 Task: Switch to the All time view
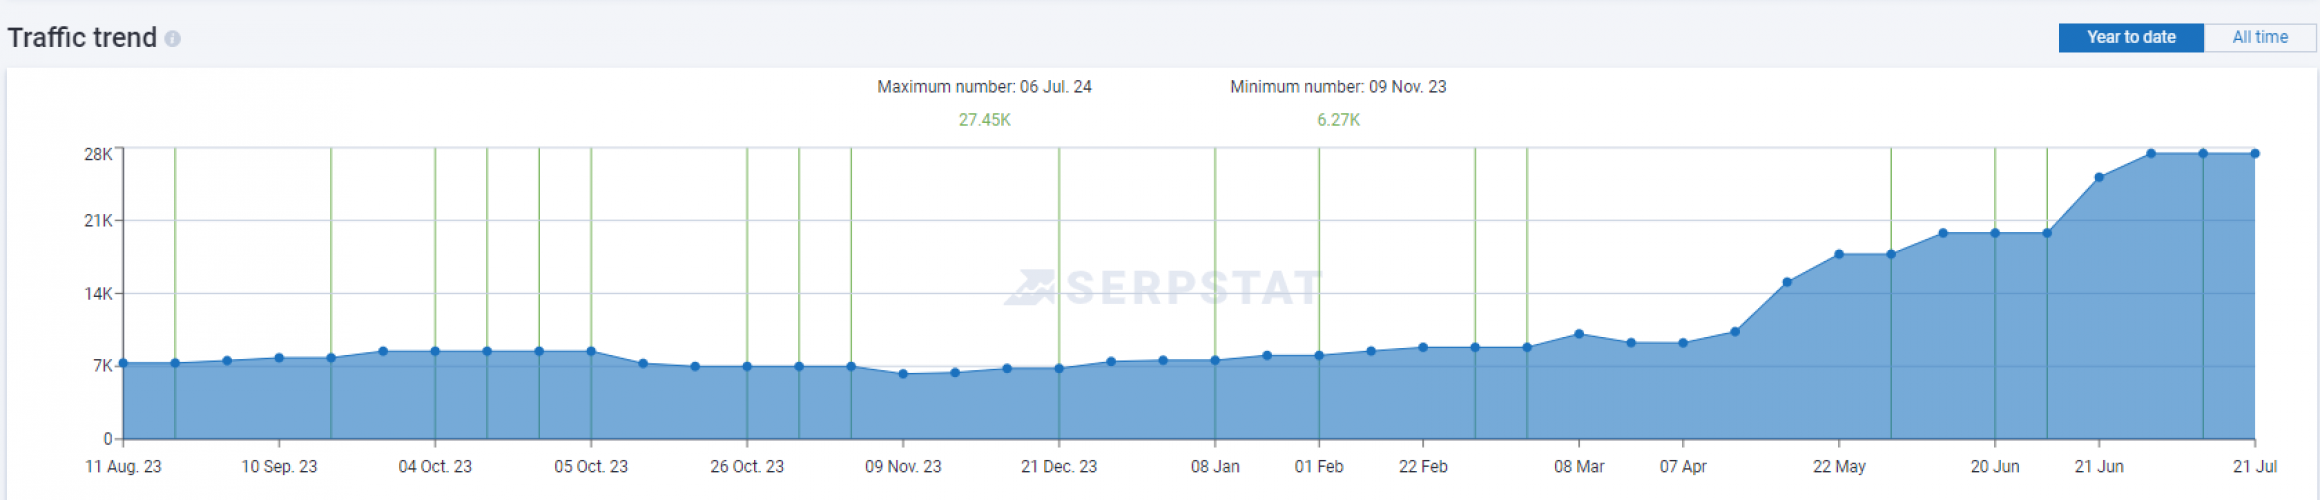(2259, 37)
